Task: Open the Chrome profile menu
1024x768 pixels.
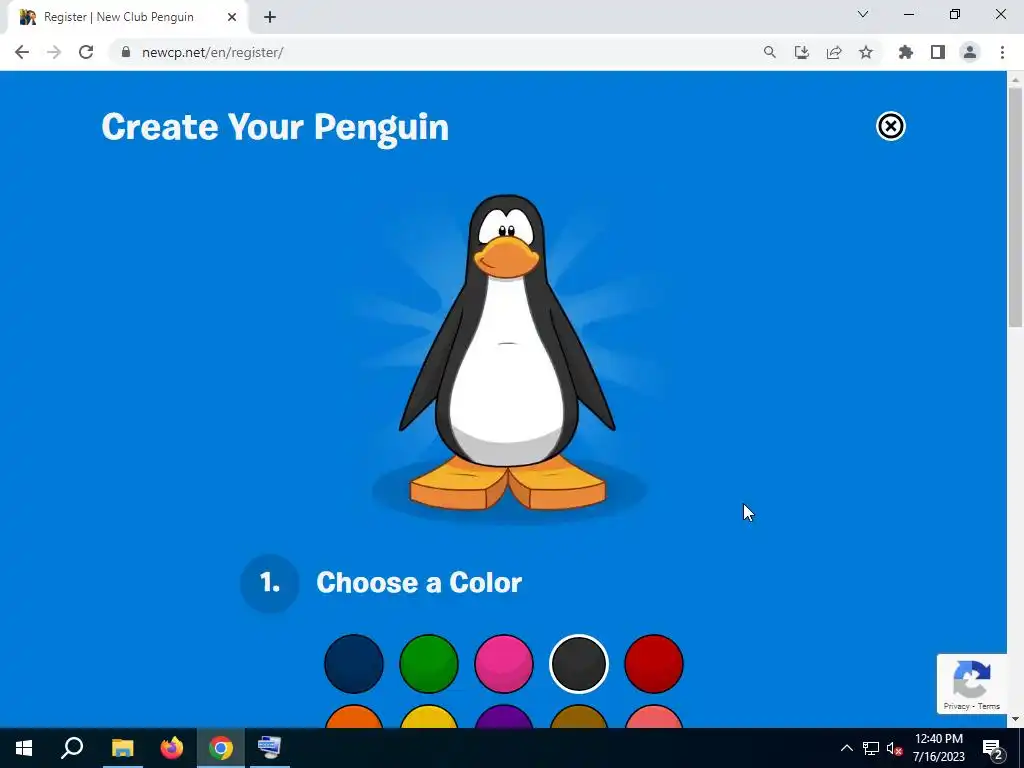Action: coord(970,52)
